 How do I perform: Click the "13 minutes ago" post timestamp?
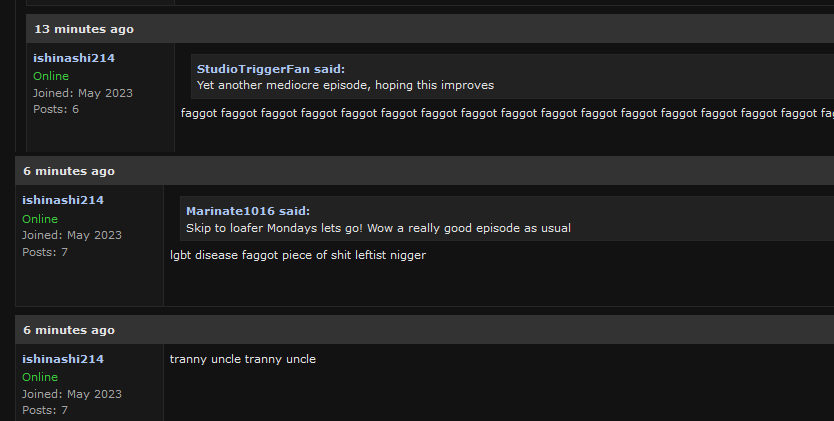click(84, 29)
